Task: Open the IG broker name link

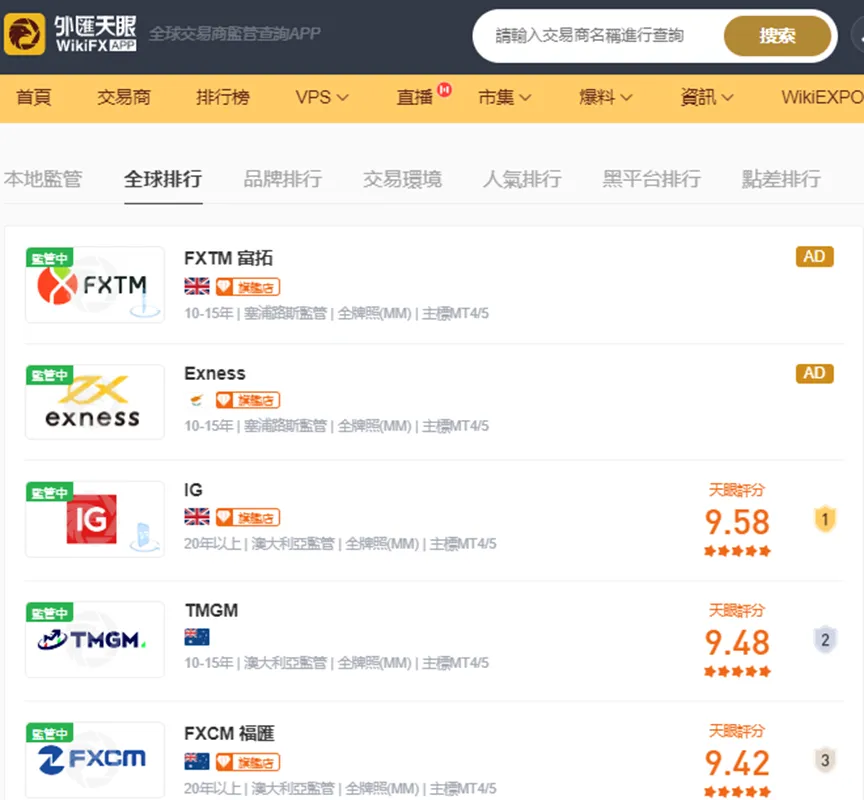Action: pyautogui.click(x=193, y=490)
